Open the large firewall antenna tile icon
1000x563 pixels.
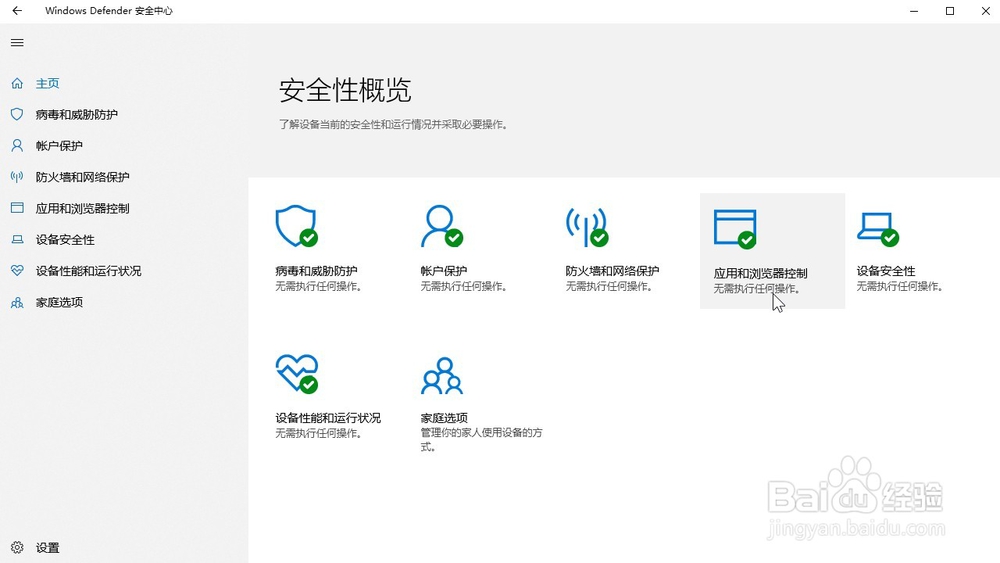(587, 226)
